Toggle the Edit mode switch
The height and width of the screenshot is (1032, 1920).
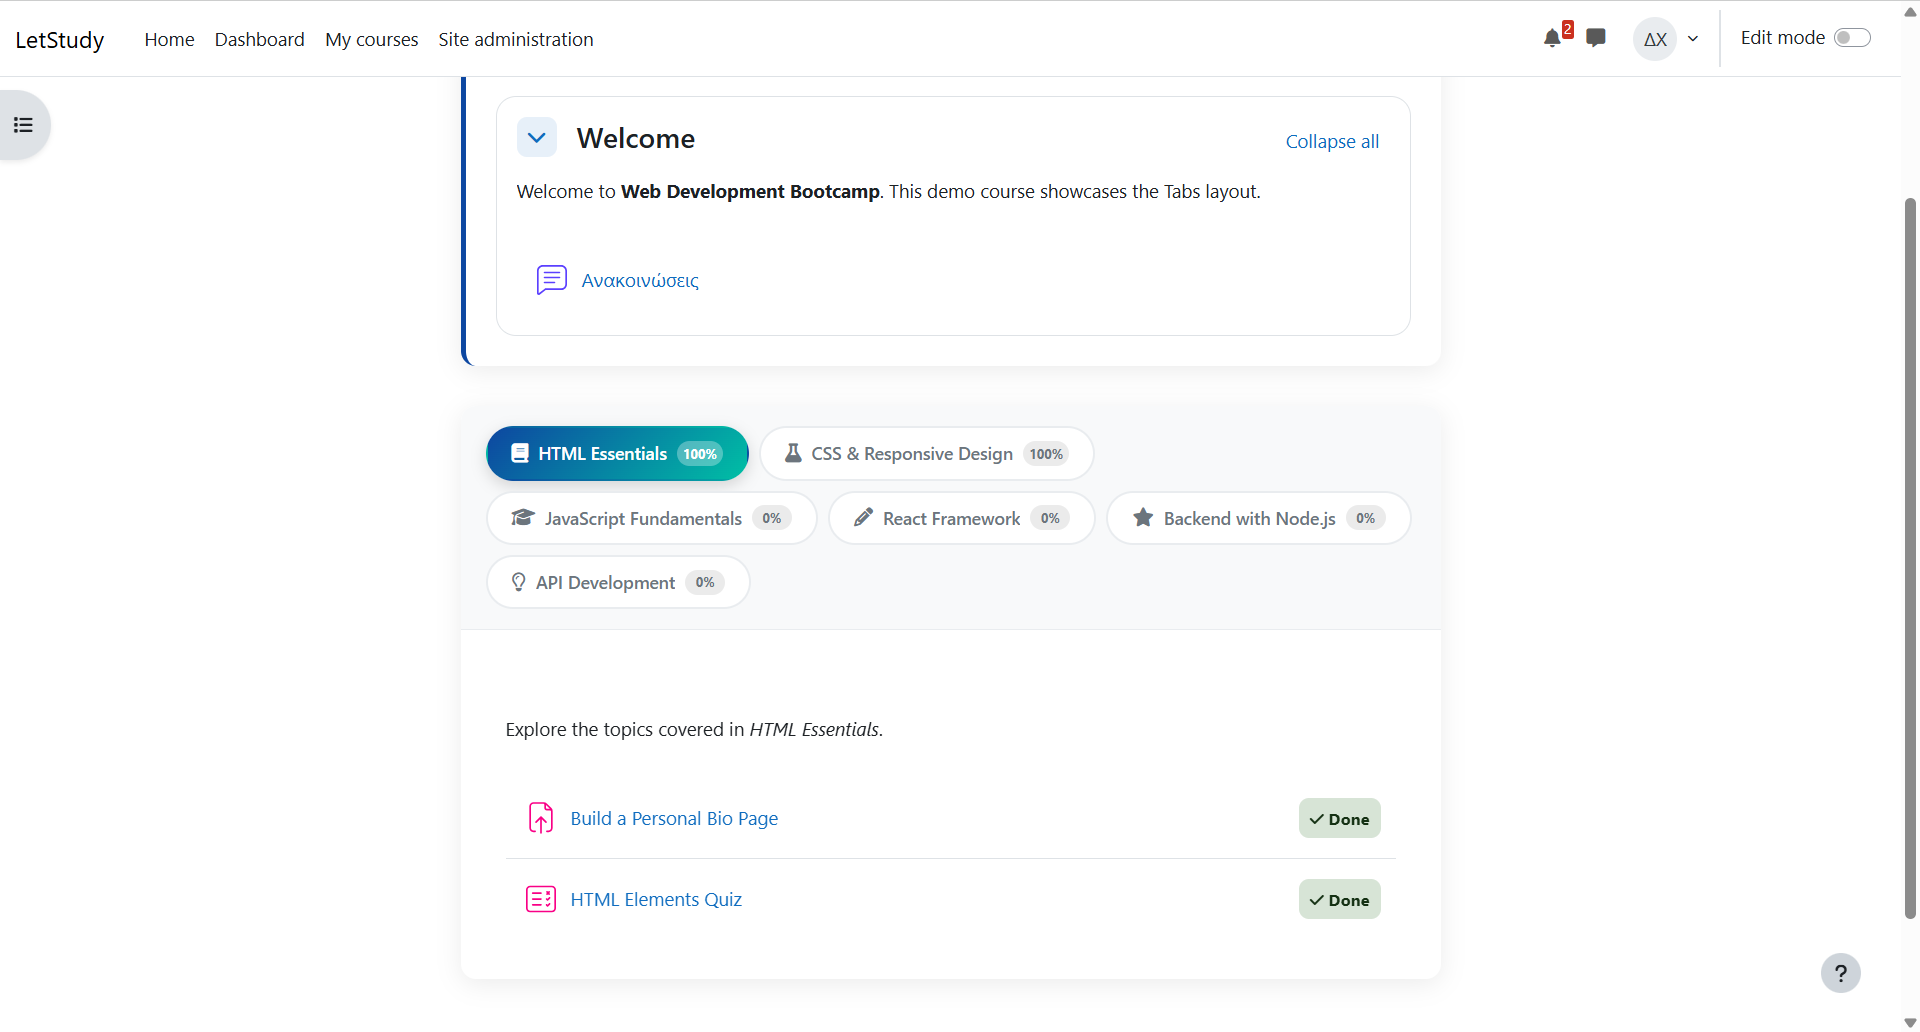(1851, 38)
